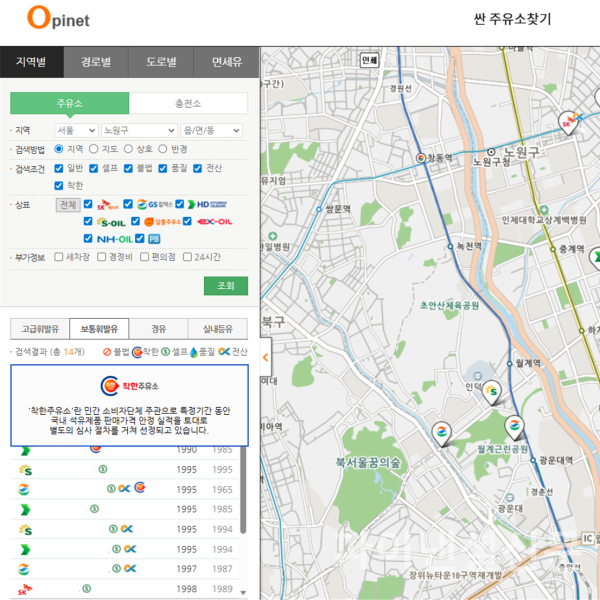The height and width of the screenshot is (600, 600).
Task: Select the 고급휘발유 fuel tab
Action: tap(40, 329)
